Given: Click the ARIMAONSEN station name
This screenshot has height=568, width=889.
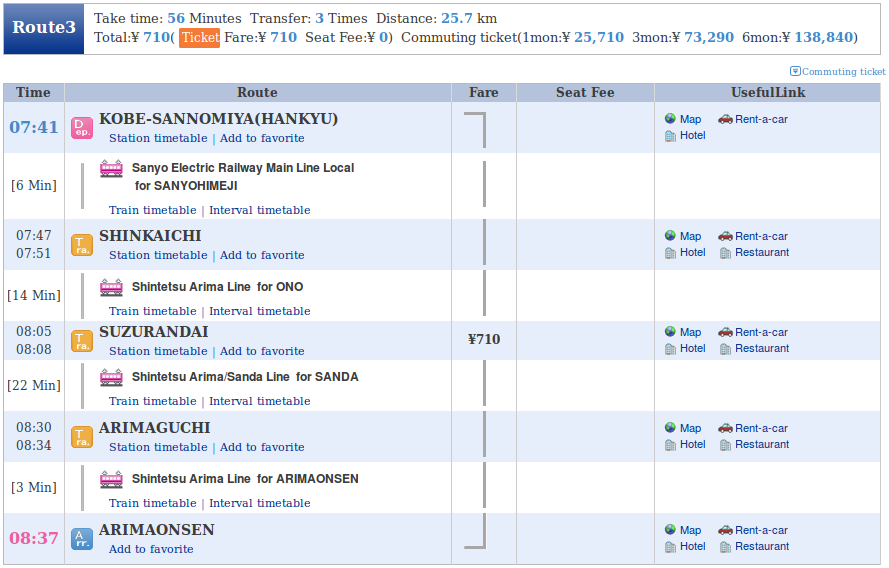Looking at the screenshot, I should (x=157, y=530).
